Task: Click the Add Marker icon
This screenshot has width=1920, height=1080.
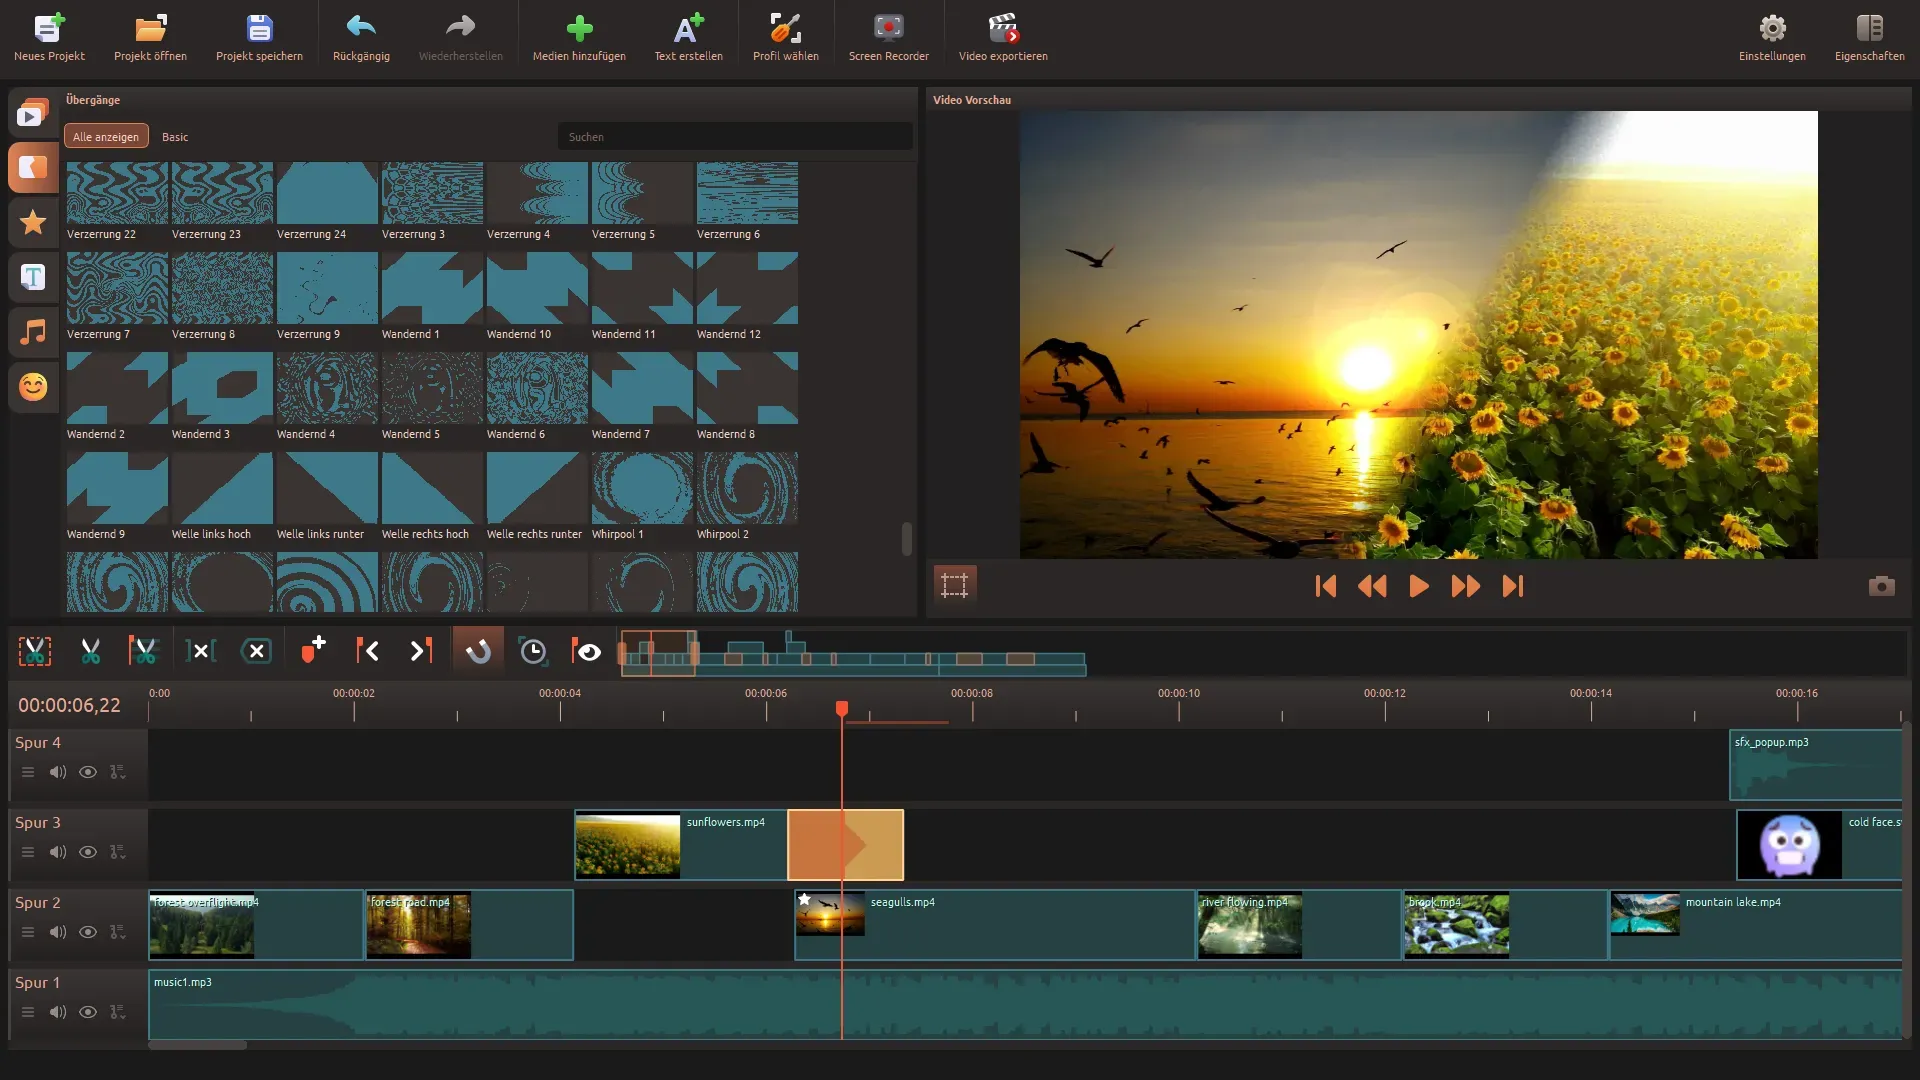Action: [313, 651]
